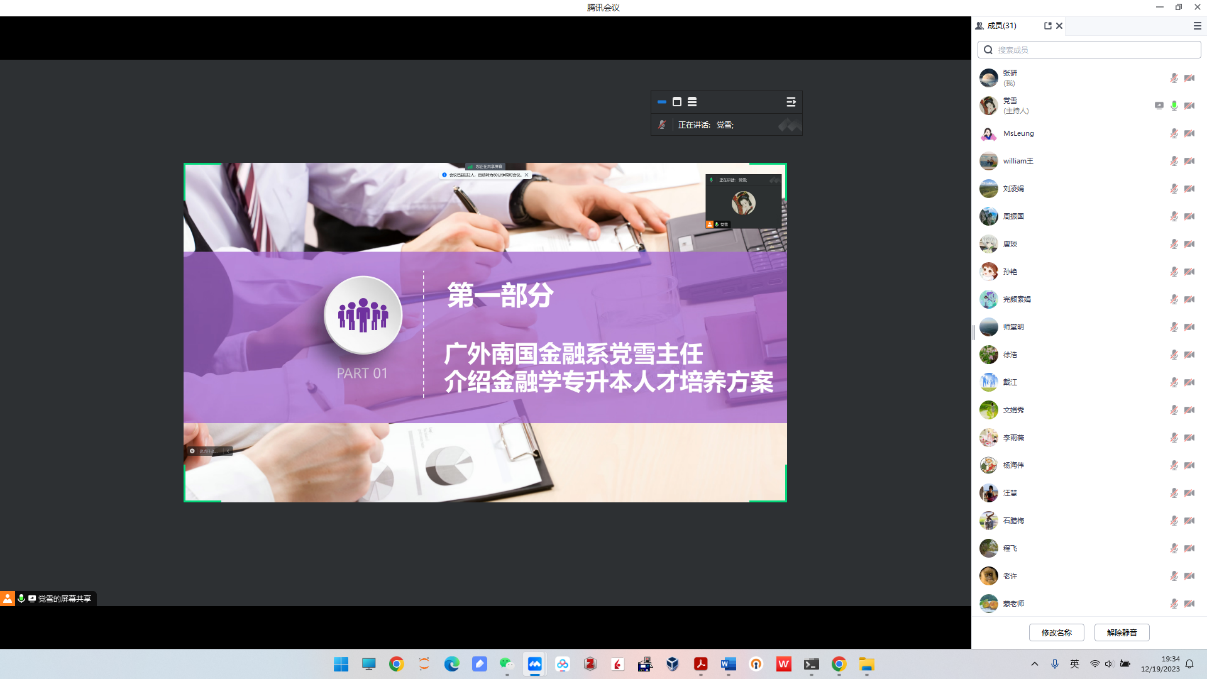Screen dimensions: 1207x679
Task: Switch floating video to single window view
Action: tap(677, 102)
